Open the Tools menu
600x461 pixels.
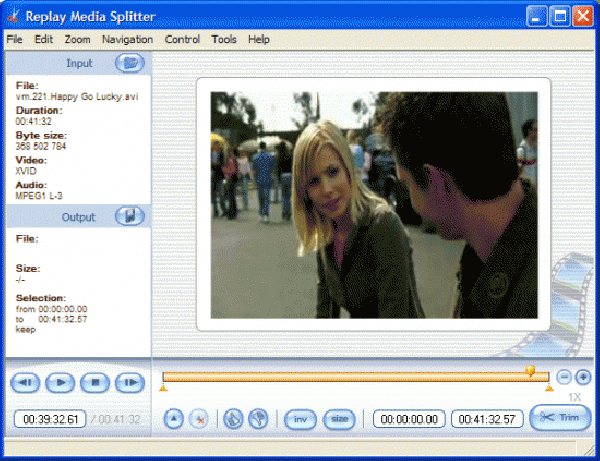[223, 40]
